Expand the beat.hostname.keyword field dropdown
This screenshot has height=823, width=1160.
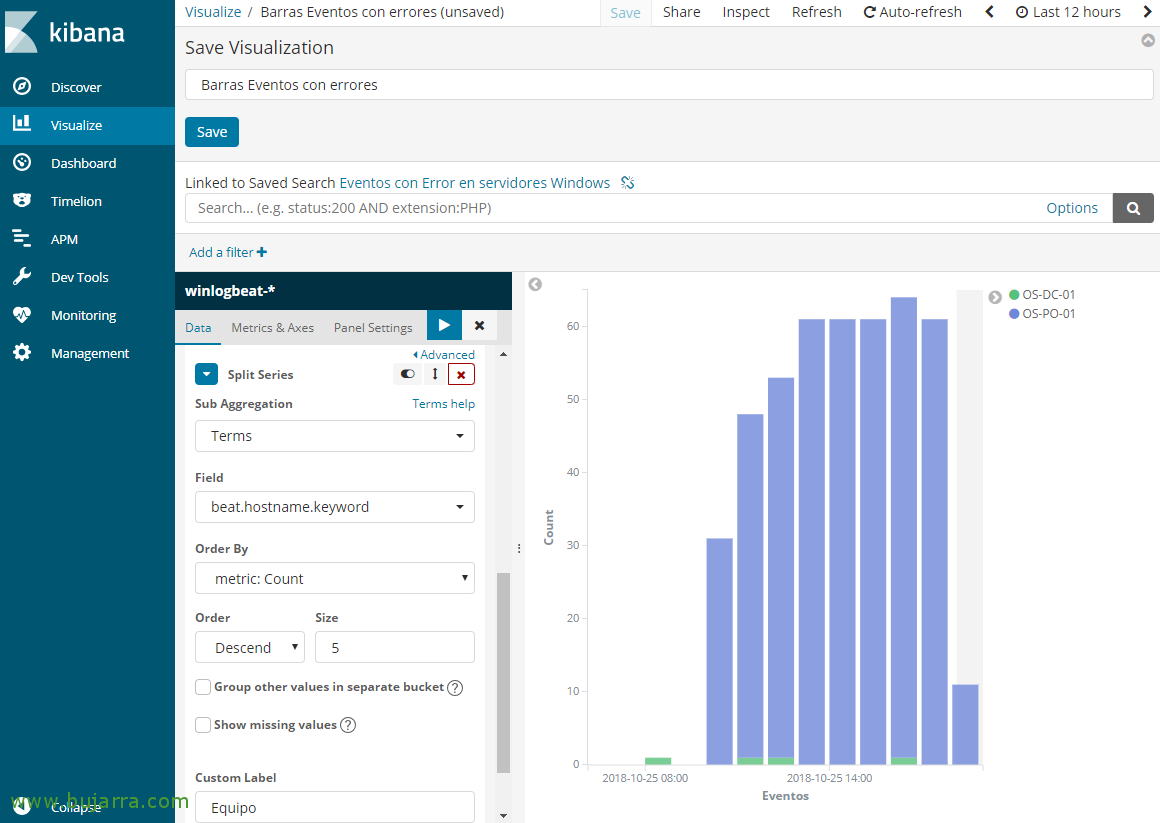coord(334,507)
